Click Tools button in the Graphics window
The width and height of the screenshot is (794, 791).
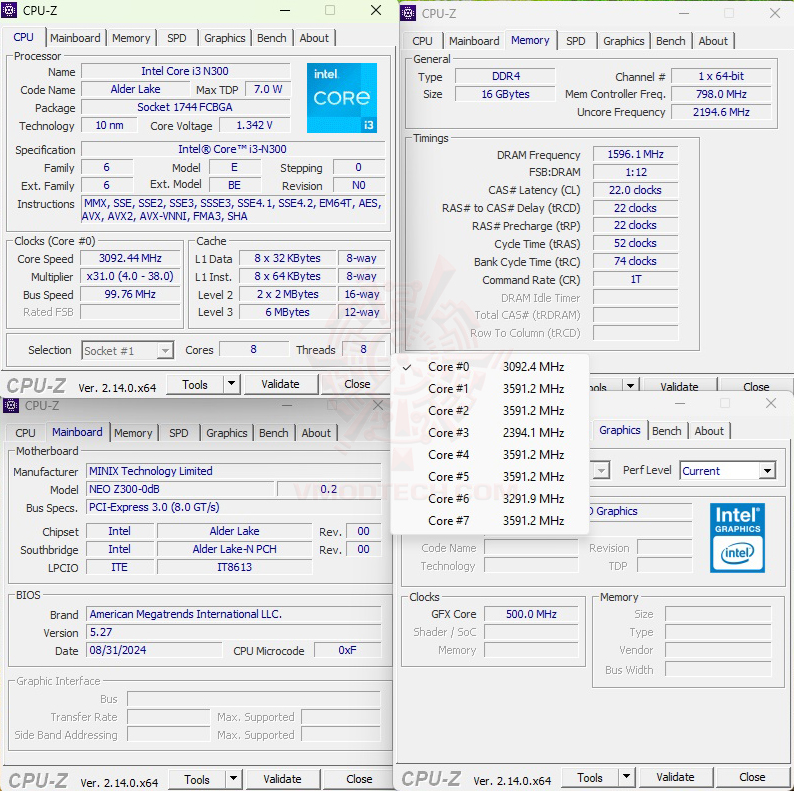pyautogui.click(x=590, y=777)
